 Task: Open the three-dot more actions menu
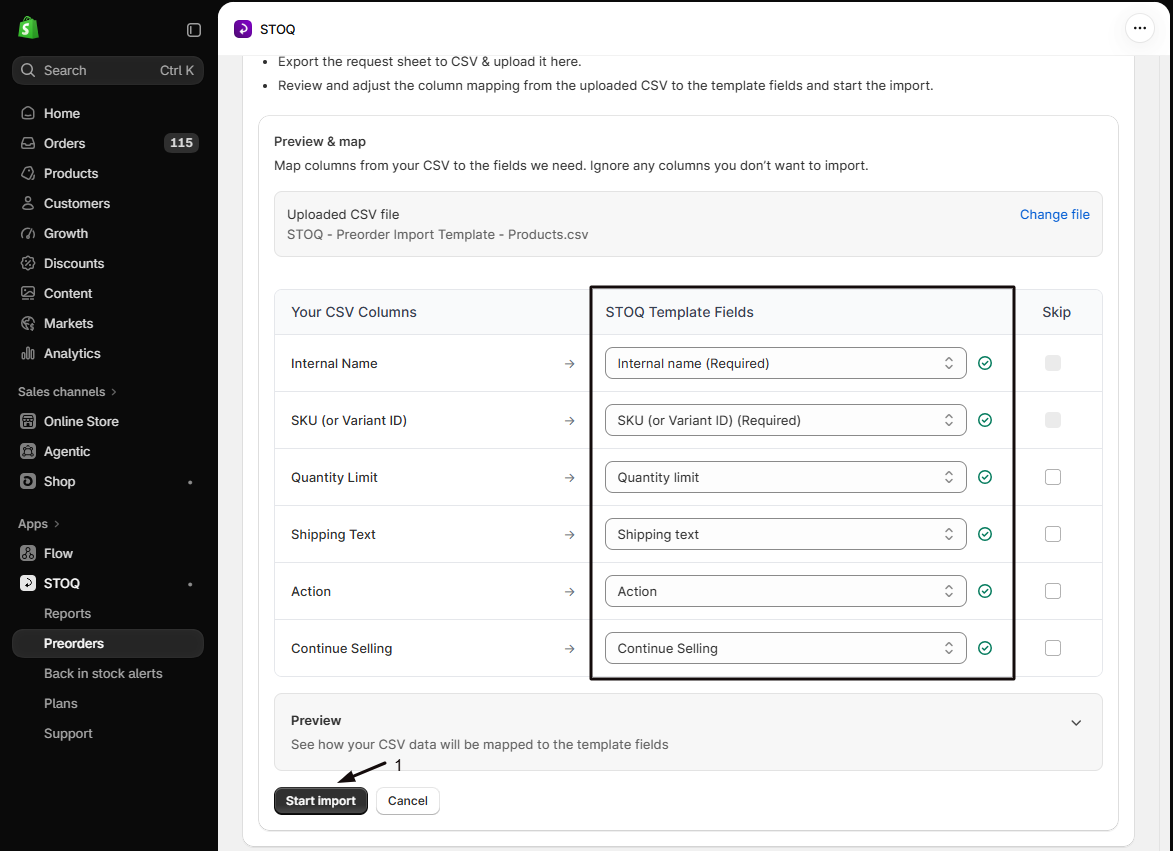pyautogui.click(x=1139, y=28)
